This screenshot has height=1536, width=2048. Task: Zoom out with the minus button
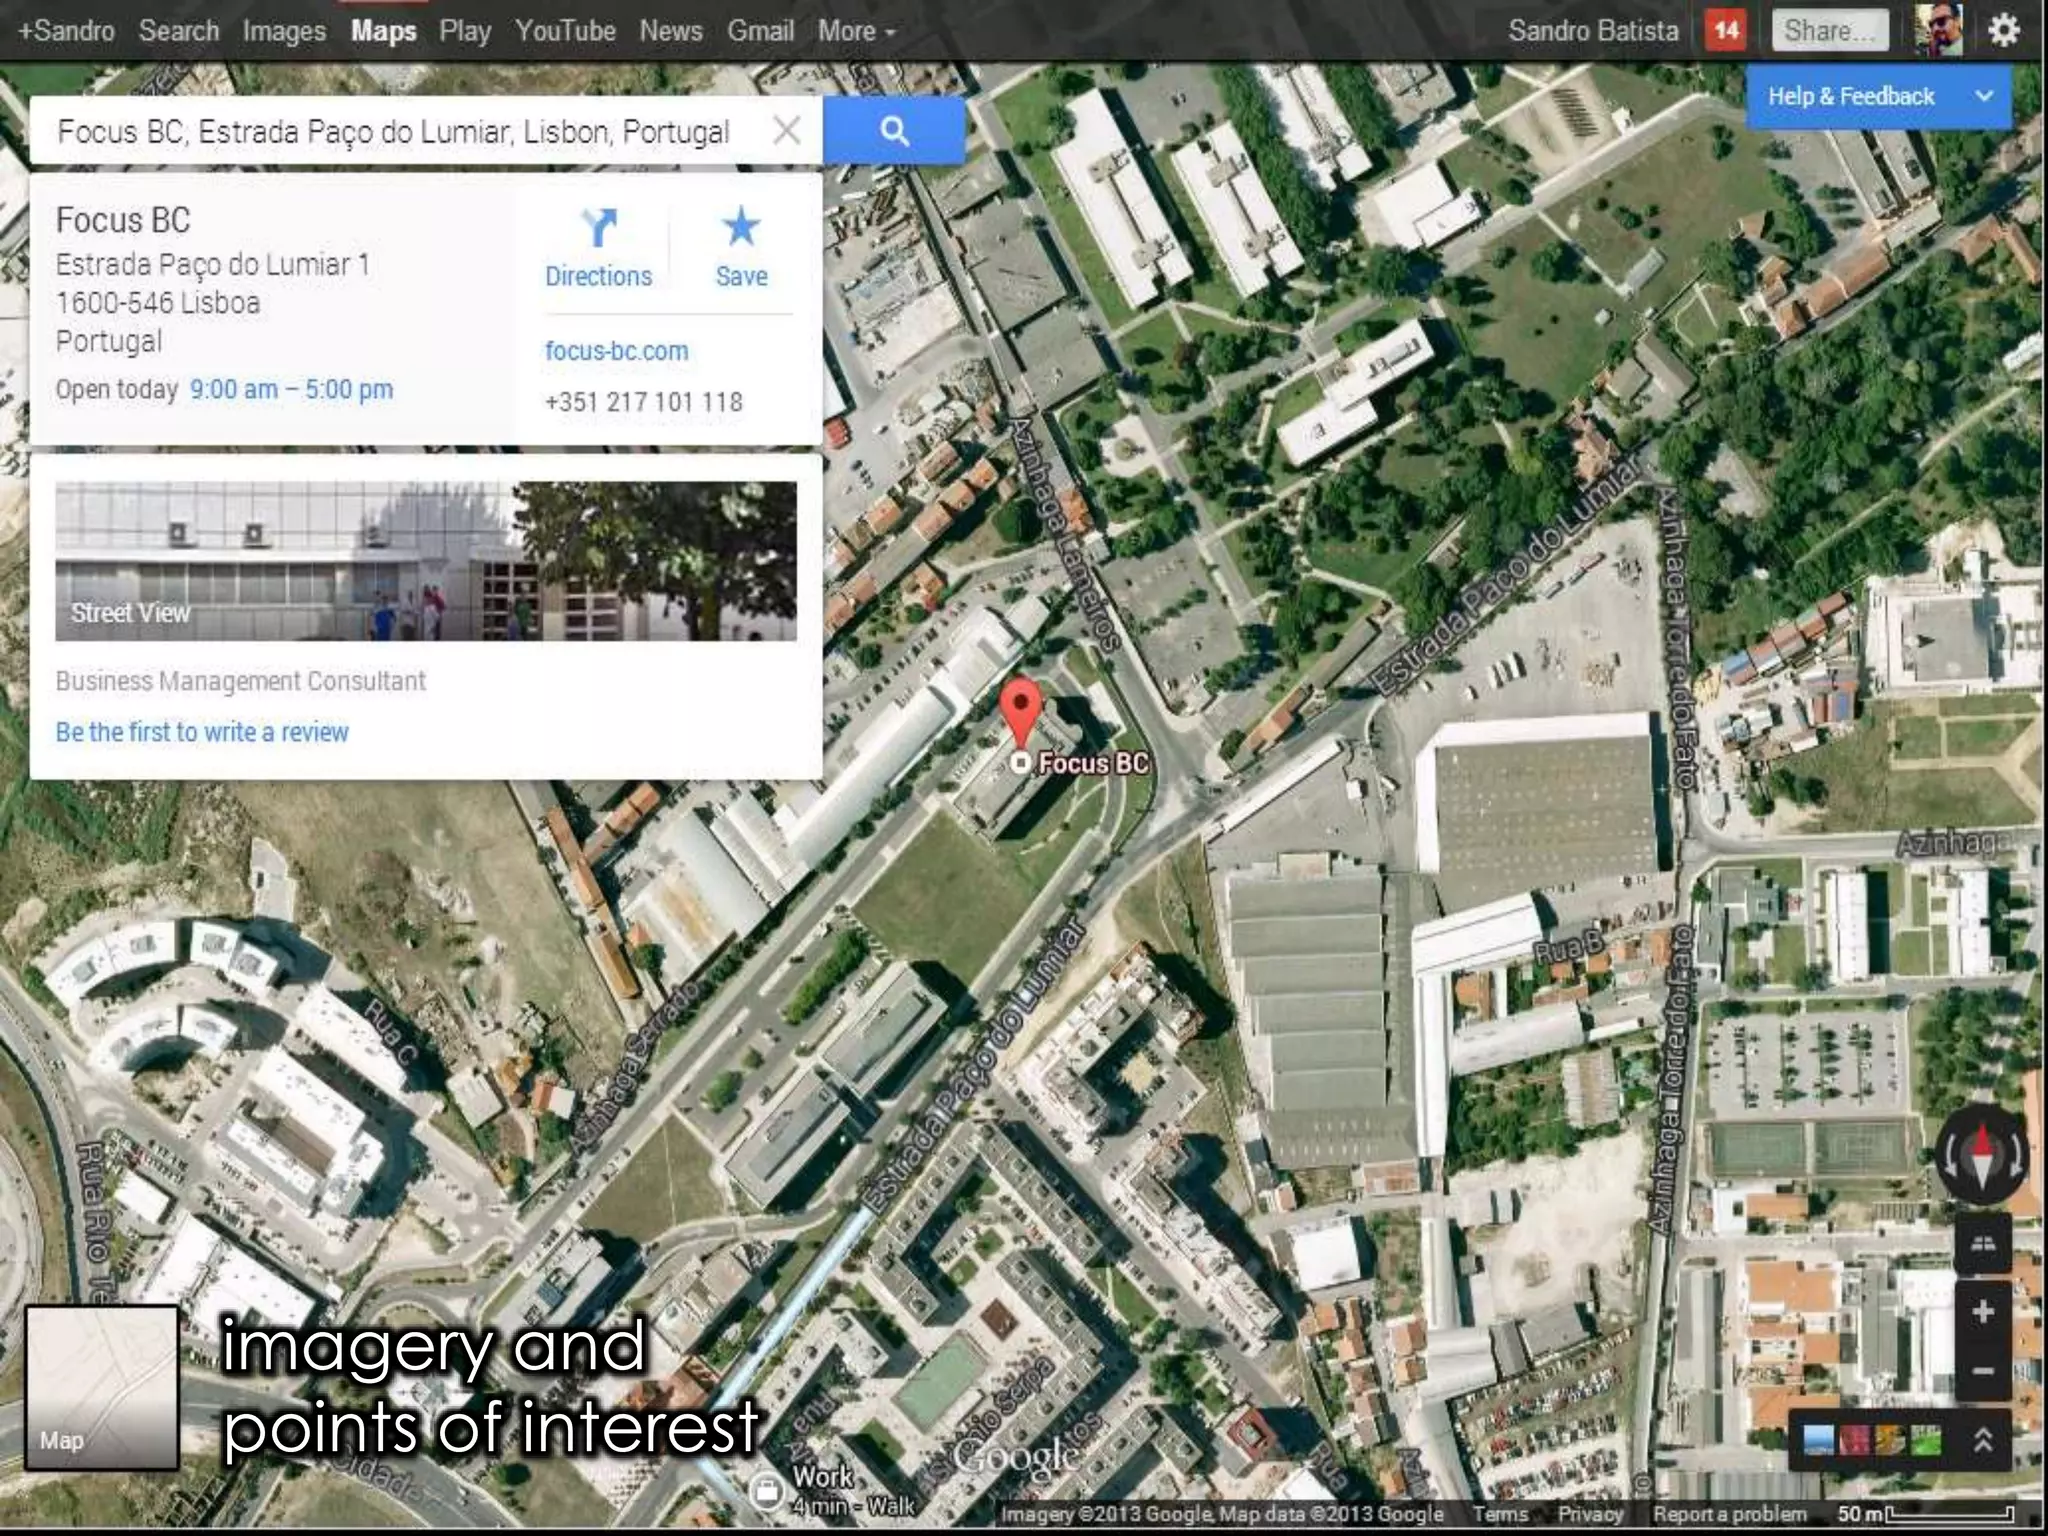point(1983,1370)
